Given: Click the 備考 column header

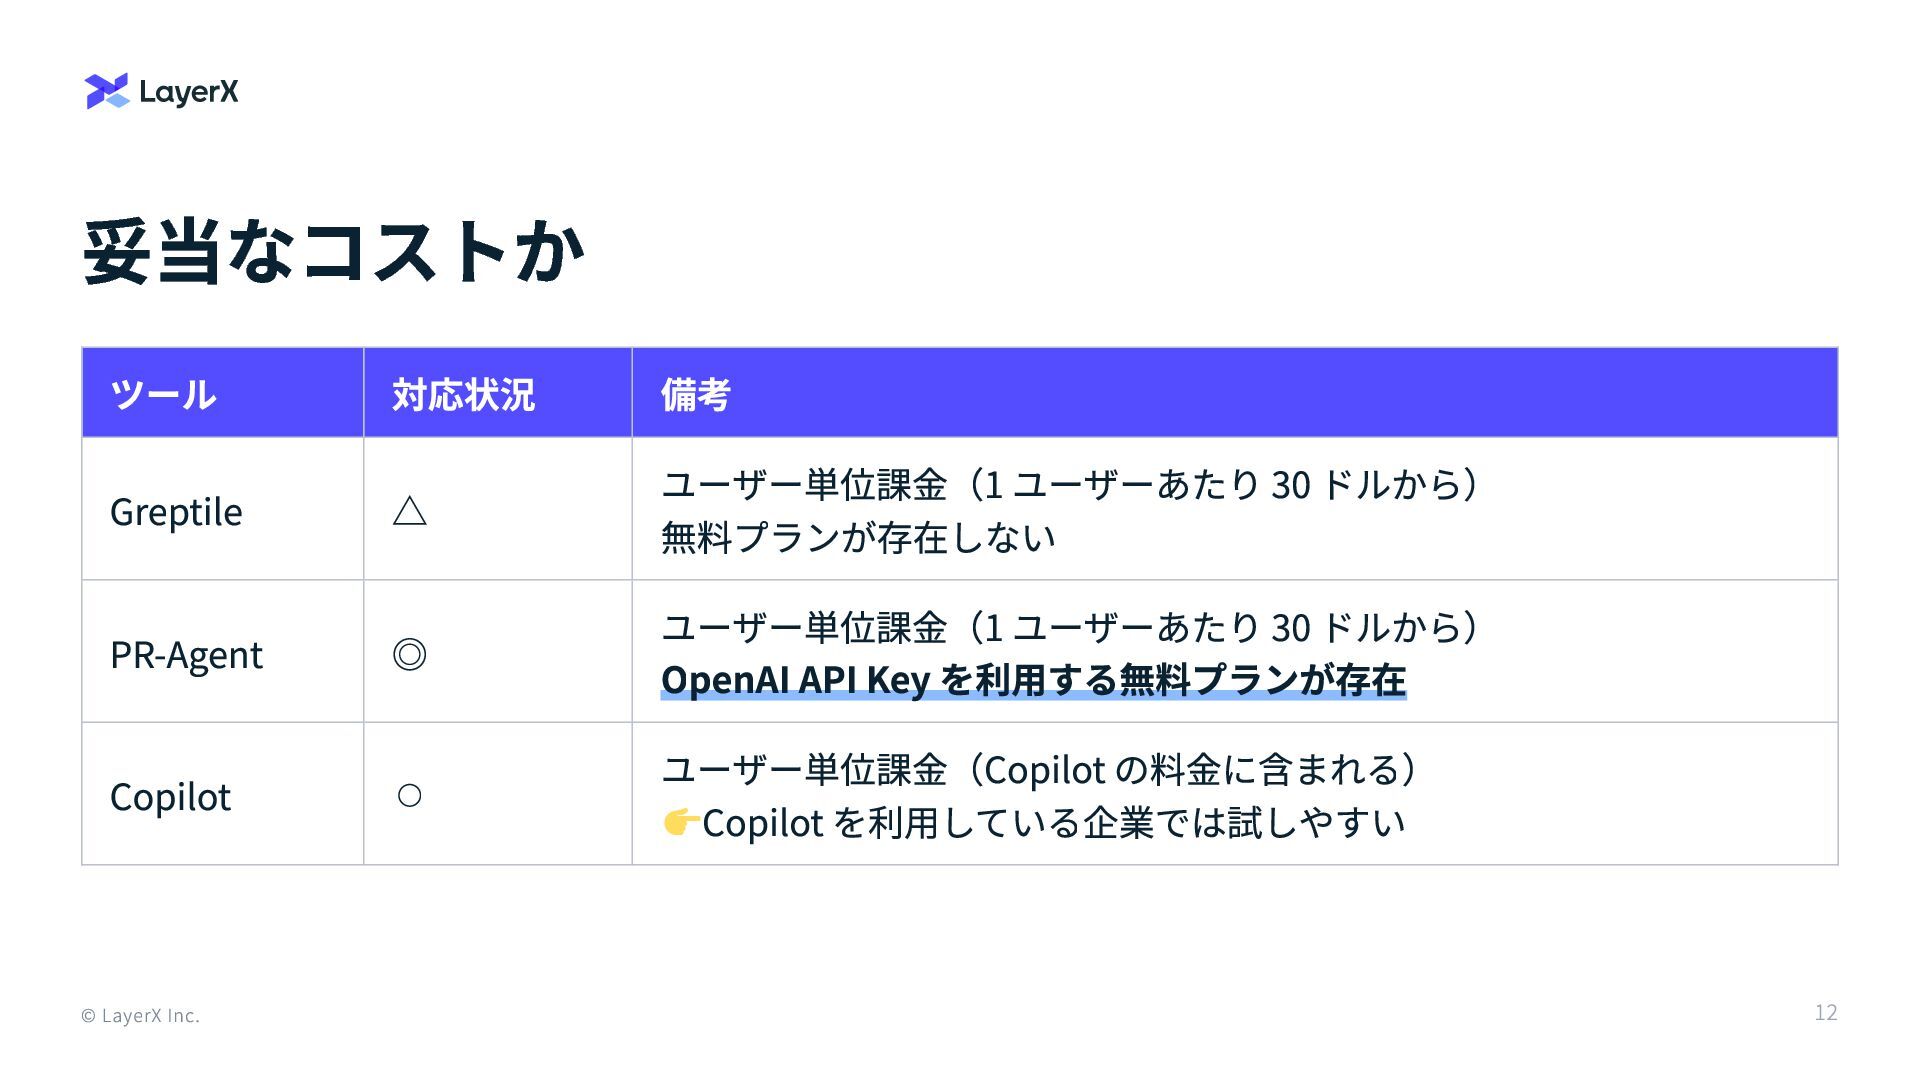Looking at the screenshot, I should pos(696,395).
